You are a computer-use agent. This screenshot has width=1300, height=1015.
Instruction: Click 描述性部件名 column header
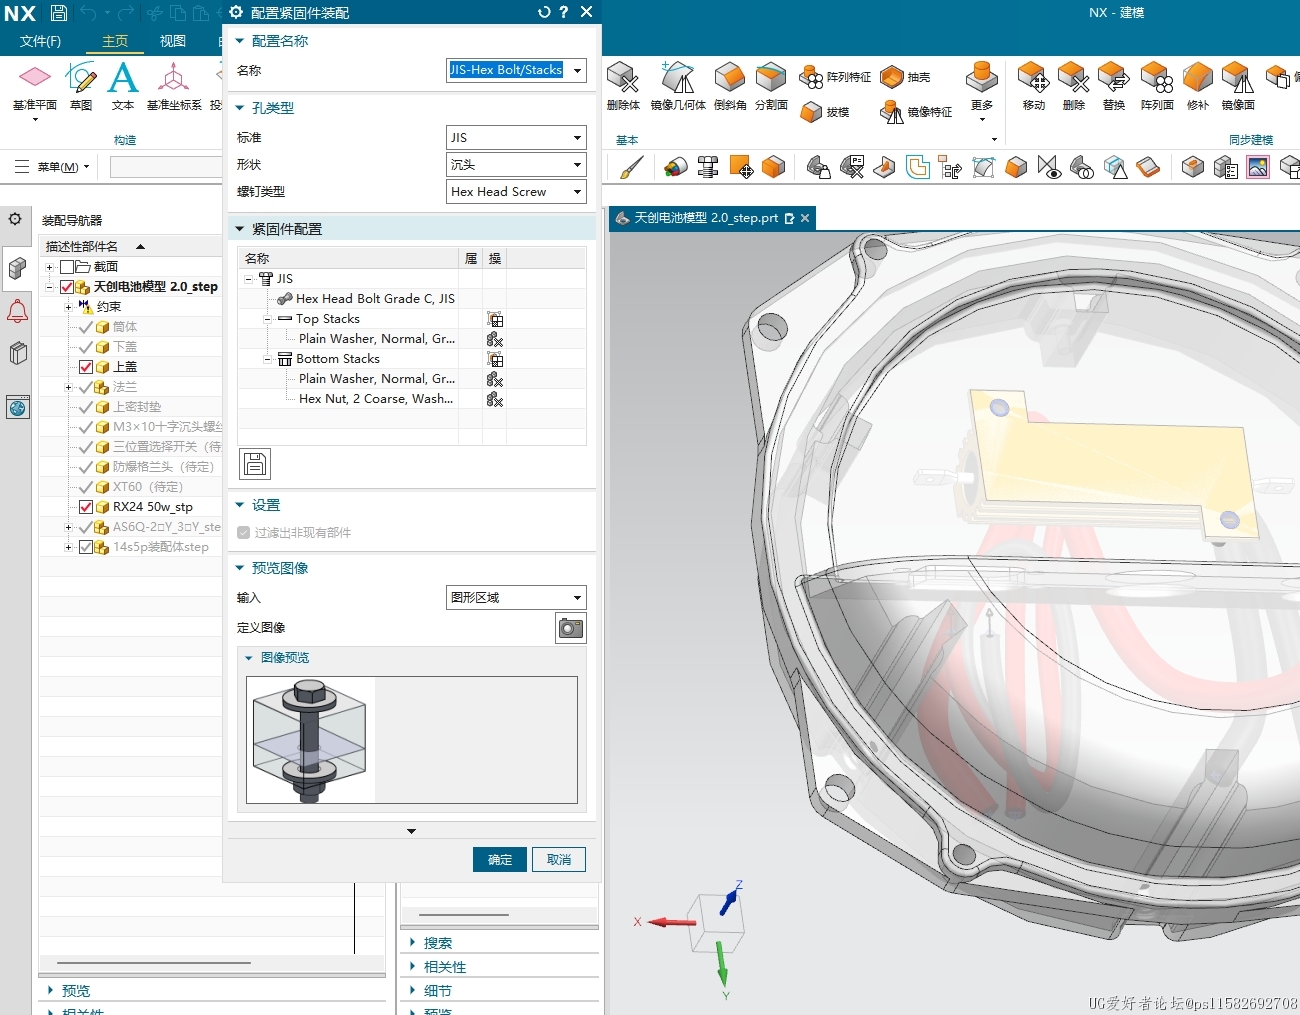tap(82, 246)
